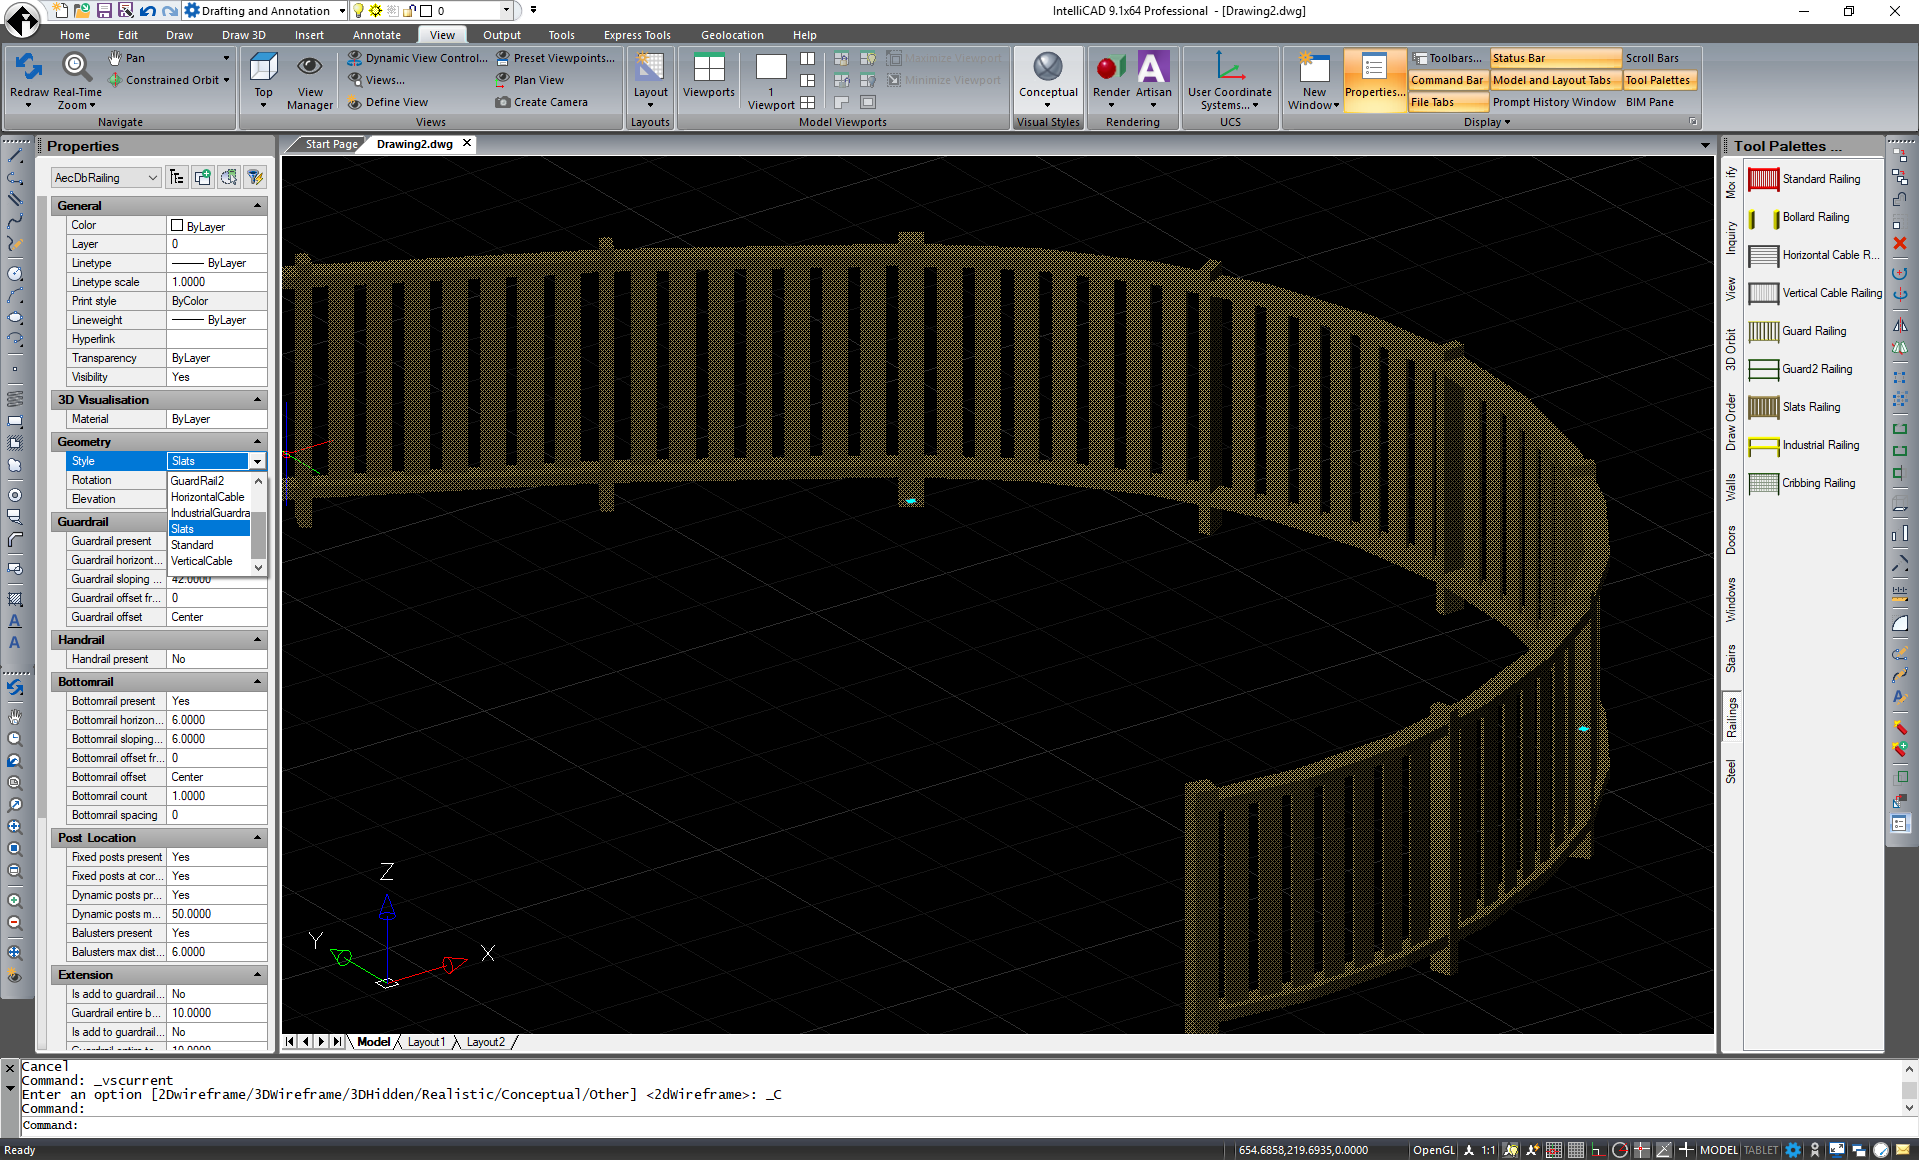
Task: Switch to the Annotate ribbon tab
Action: pos(376,34)
